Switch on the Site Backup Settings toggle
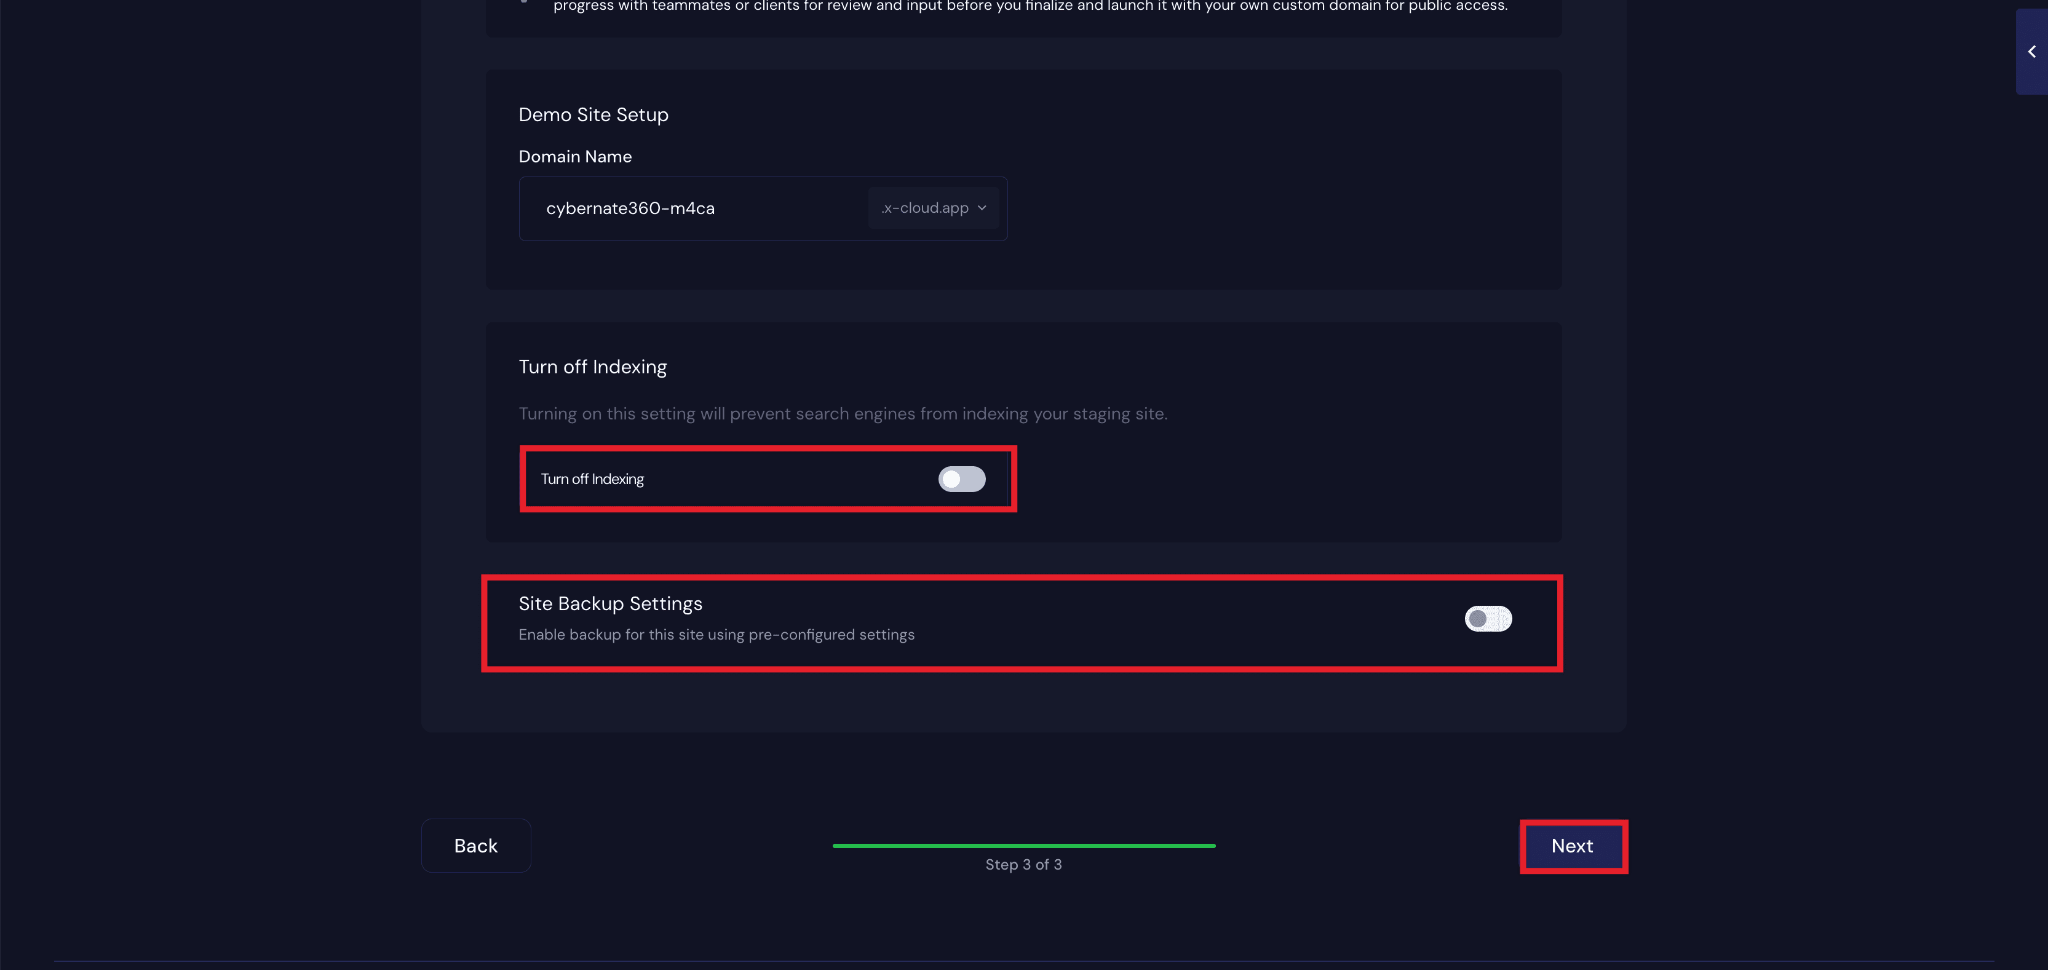Screen dimensions: 2048x970 coord(1488,619)
